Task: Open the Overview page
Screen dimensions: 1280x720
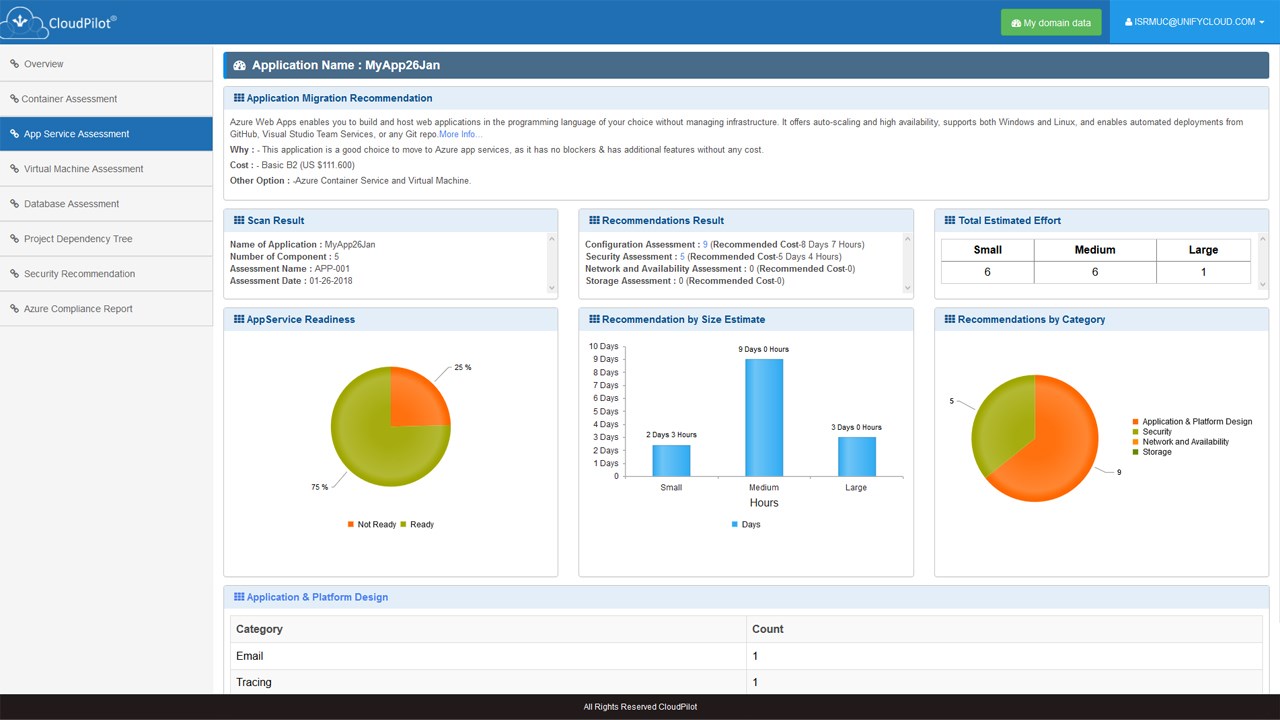Action: point(106,64)
